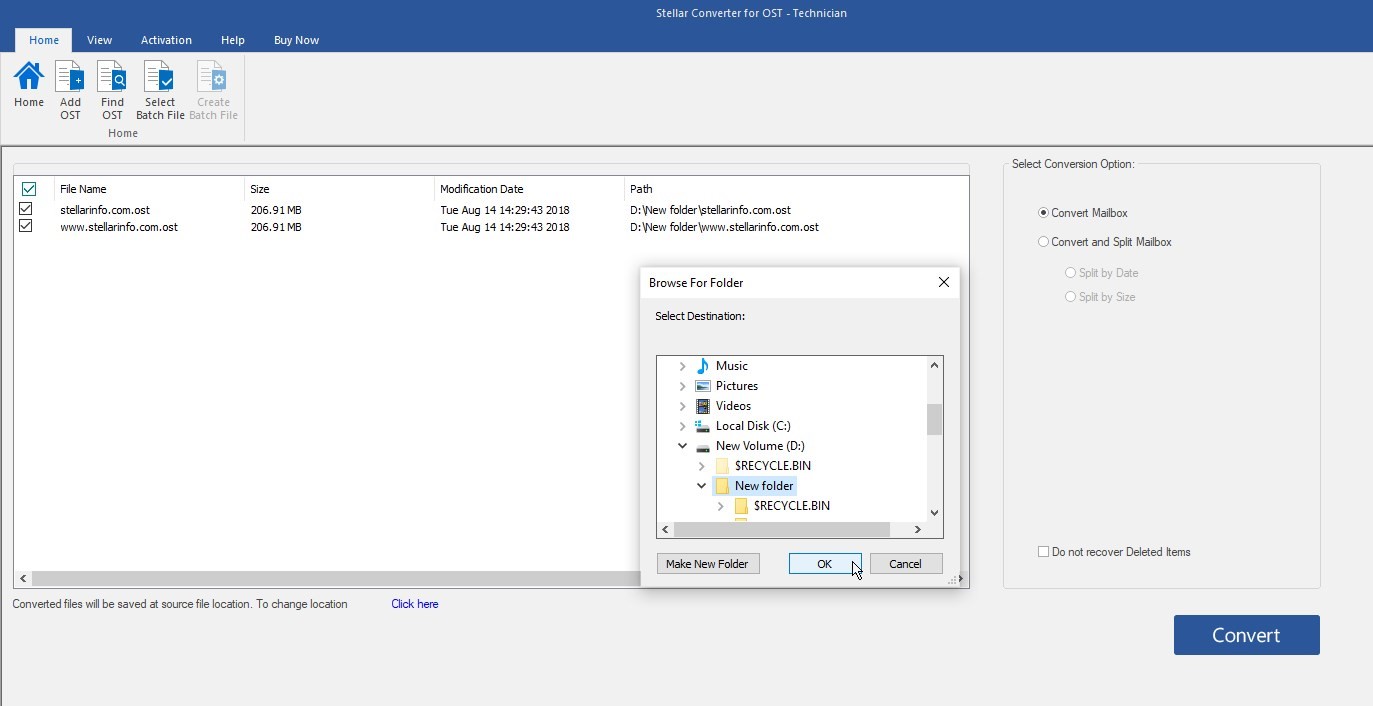Click the Find OST icon
The image size is (1373, 706).
[112, 77]
